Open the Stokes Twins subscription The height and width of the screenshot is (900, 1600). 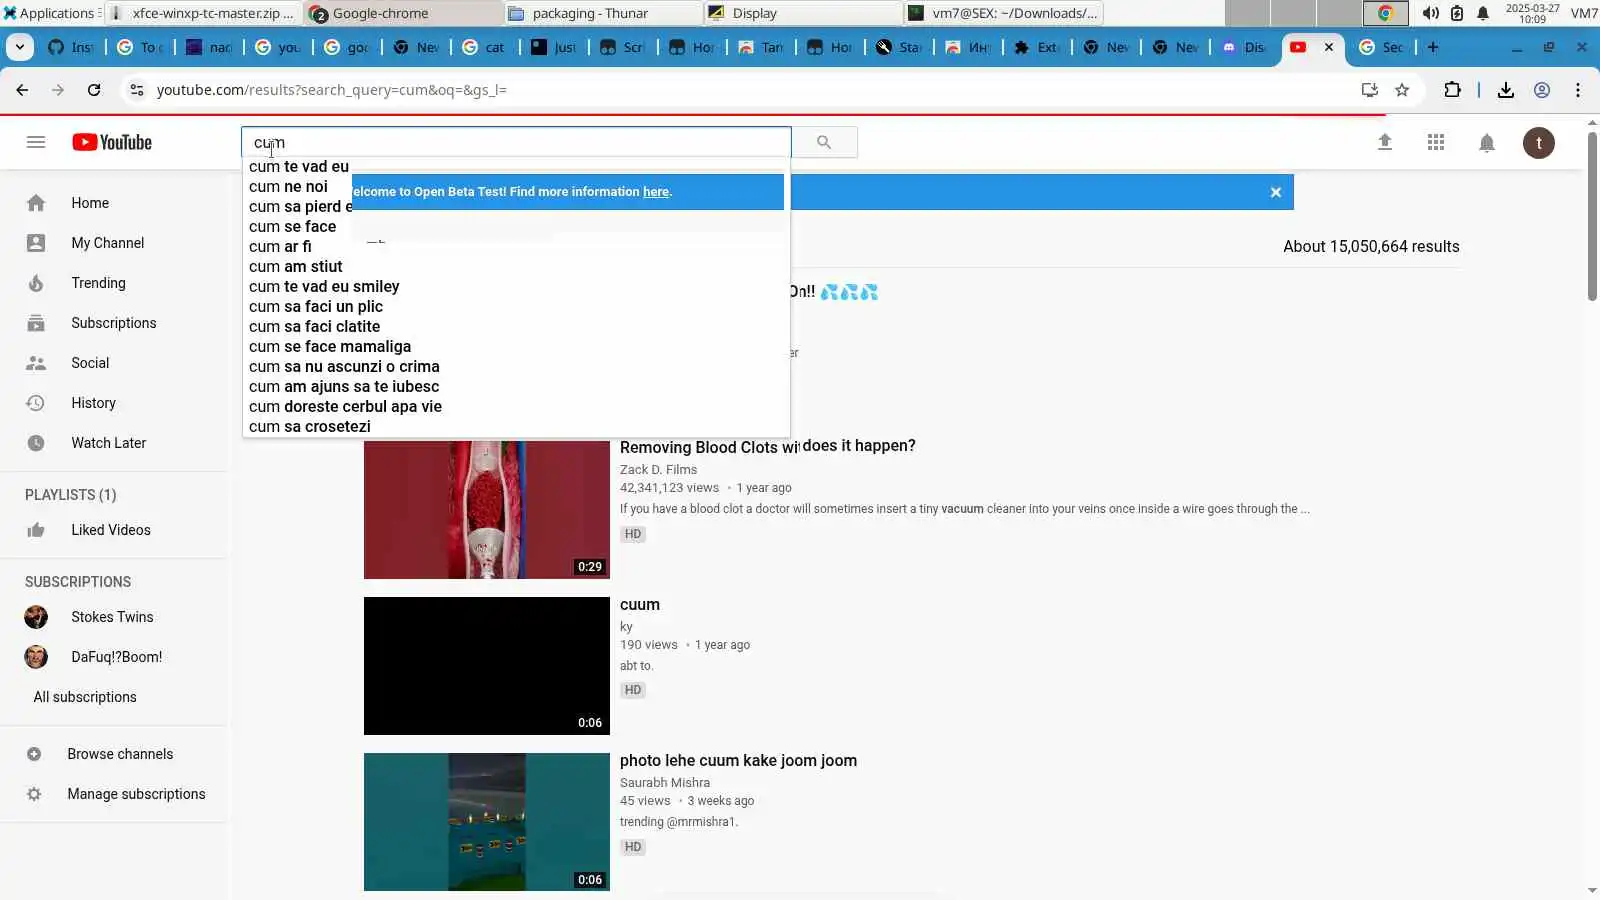click(x=114, y=617)
